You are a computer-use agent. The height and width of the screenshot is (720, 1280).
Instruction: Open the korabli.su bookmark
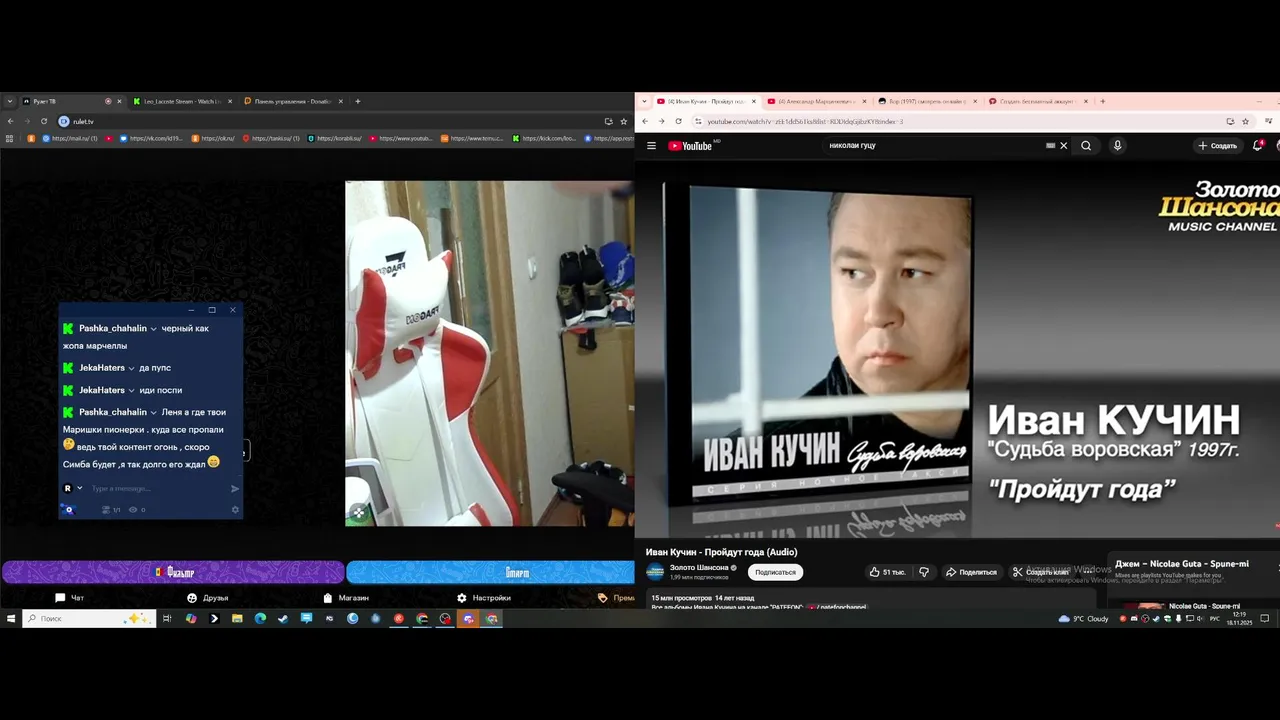pos(335,138)
